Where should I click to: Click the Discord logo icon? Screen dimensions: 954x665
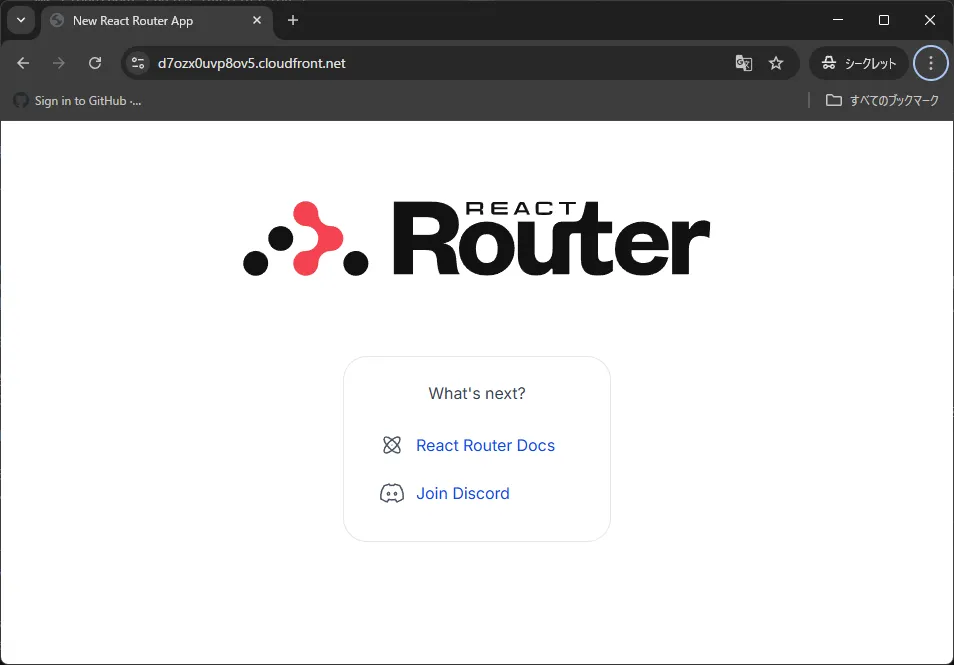[x=392, y=494]
